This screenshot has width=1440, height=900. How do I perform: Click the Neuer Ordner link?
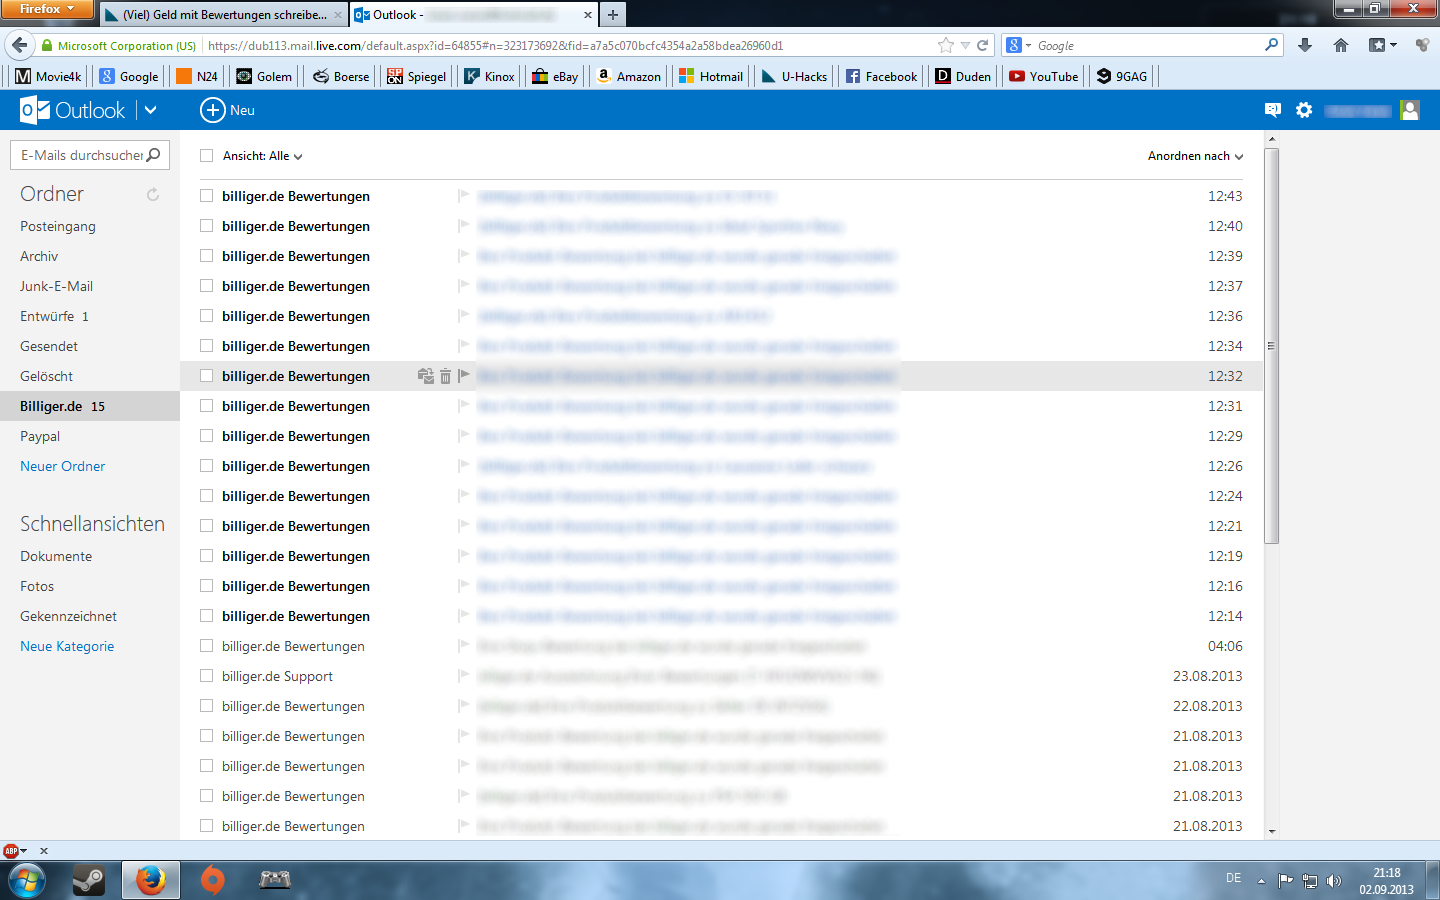tap(62, 466)
